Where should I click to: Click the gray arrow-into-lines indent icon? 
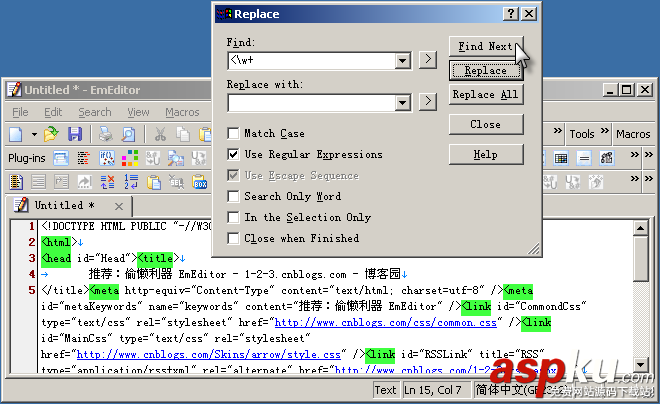pyautogui.click(x=61, y=182)
